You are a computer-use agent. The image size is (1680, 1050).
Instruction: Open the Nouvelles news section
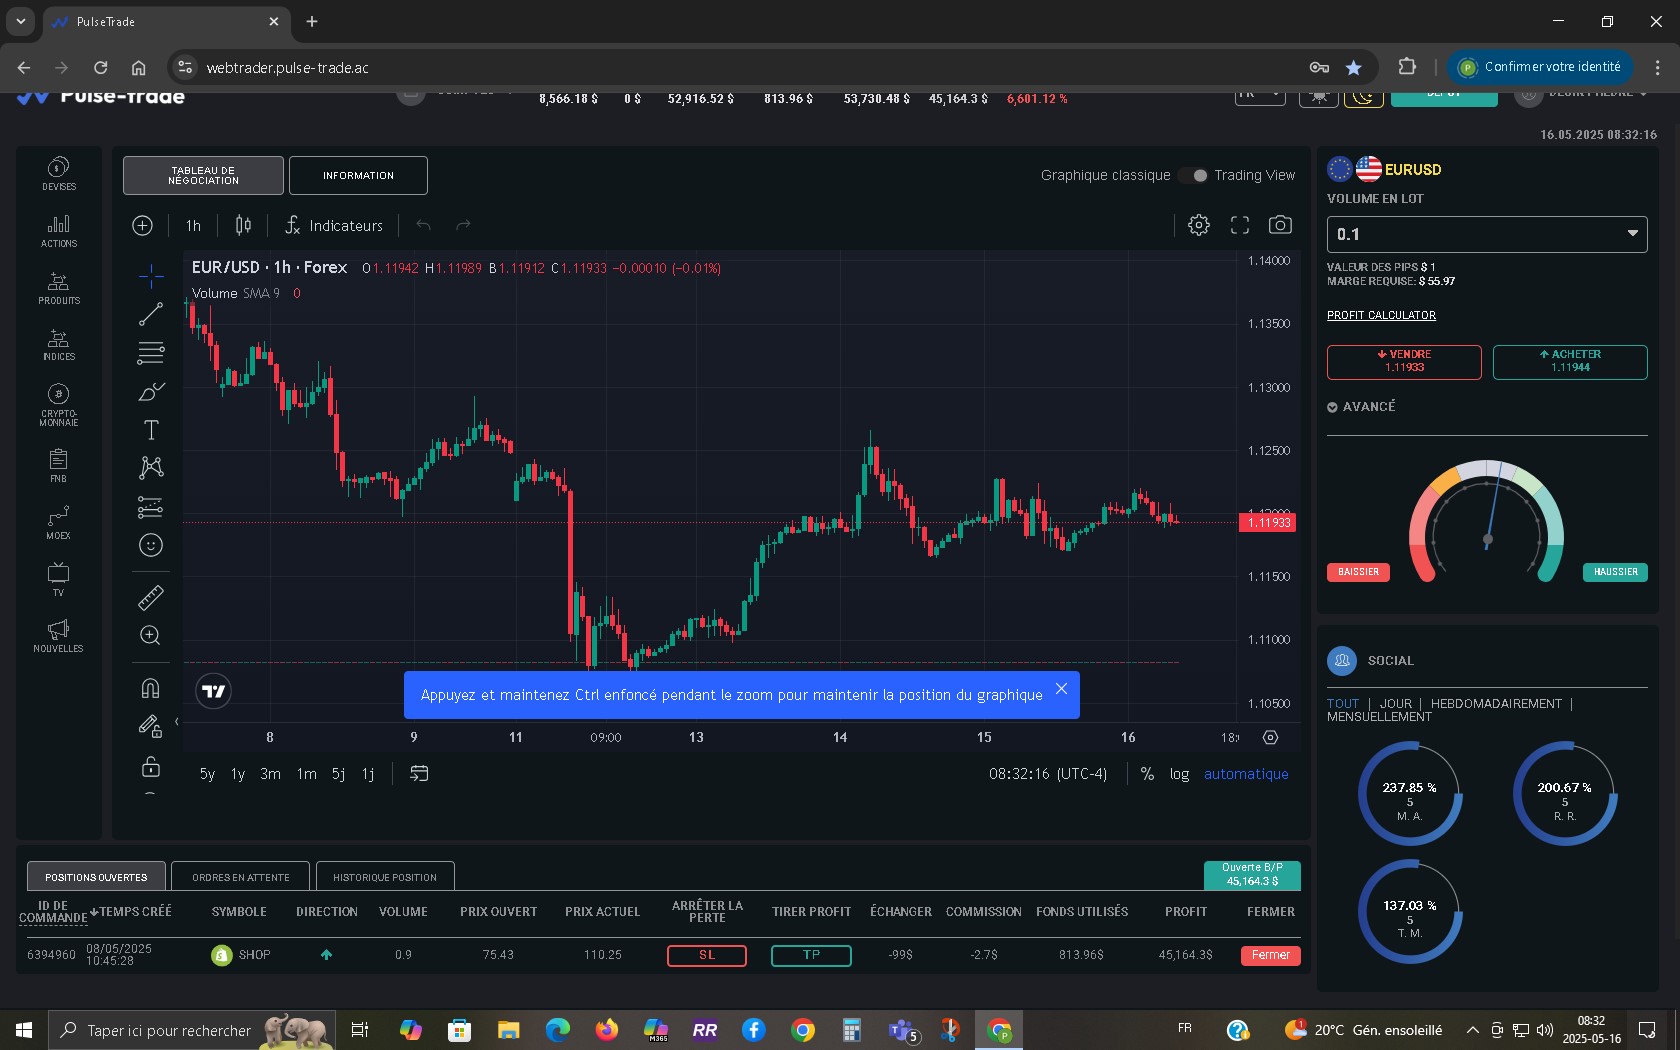tap(59, 635)
